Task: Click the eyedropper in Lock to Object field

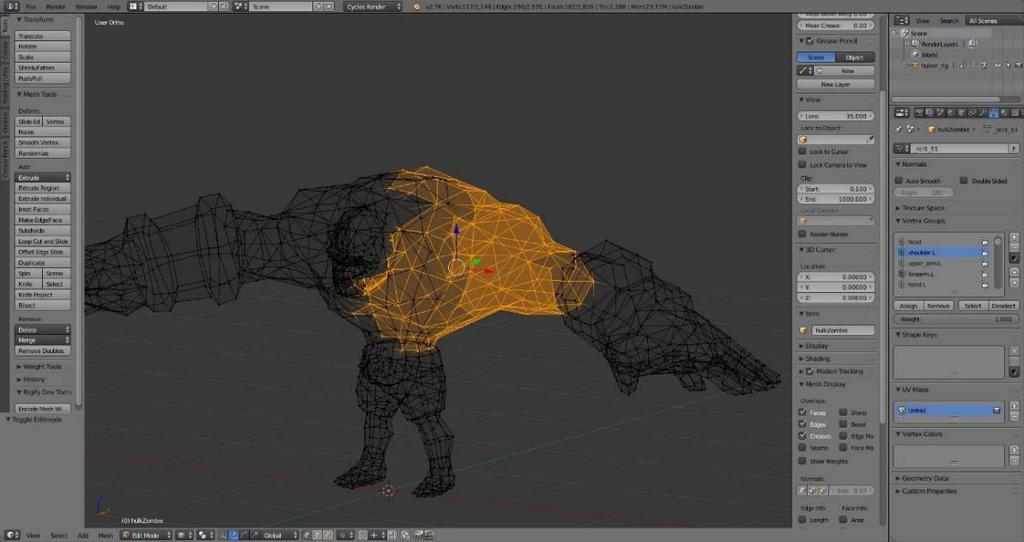Action: 870,139
